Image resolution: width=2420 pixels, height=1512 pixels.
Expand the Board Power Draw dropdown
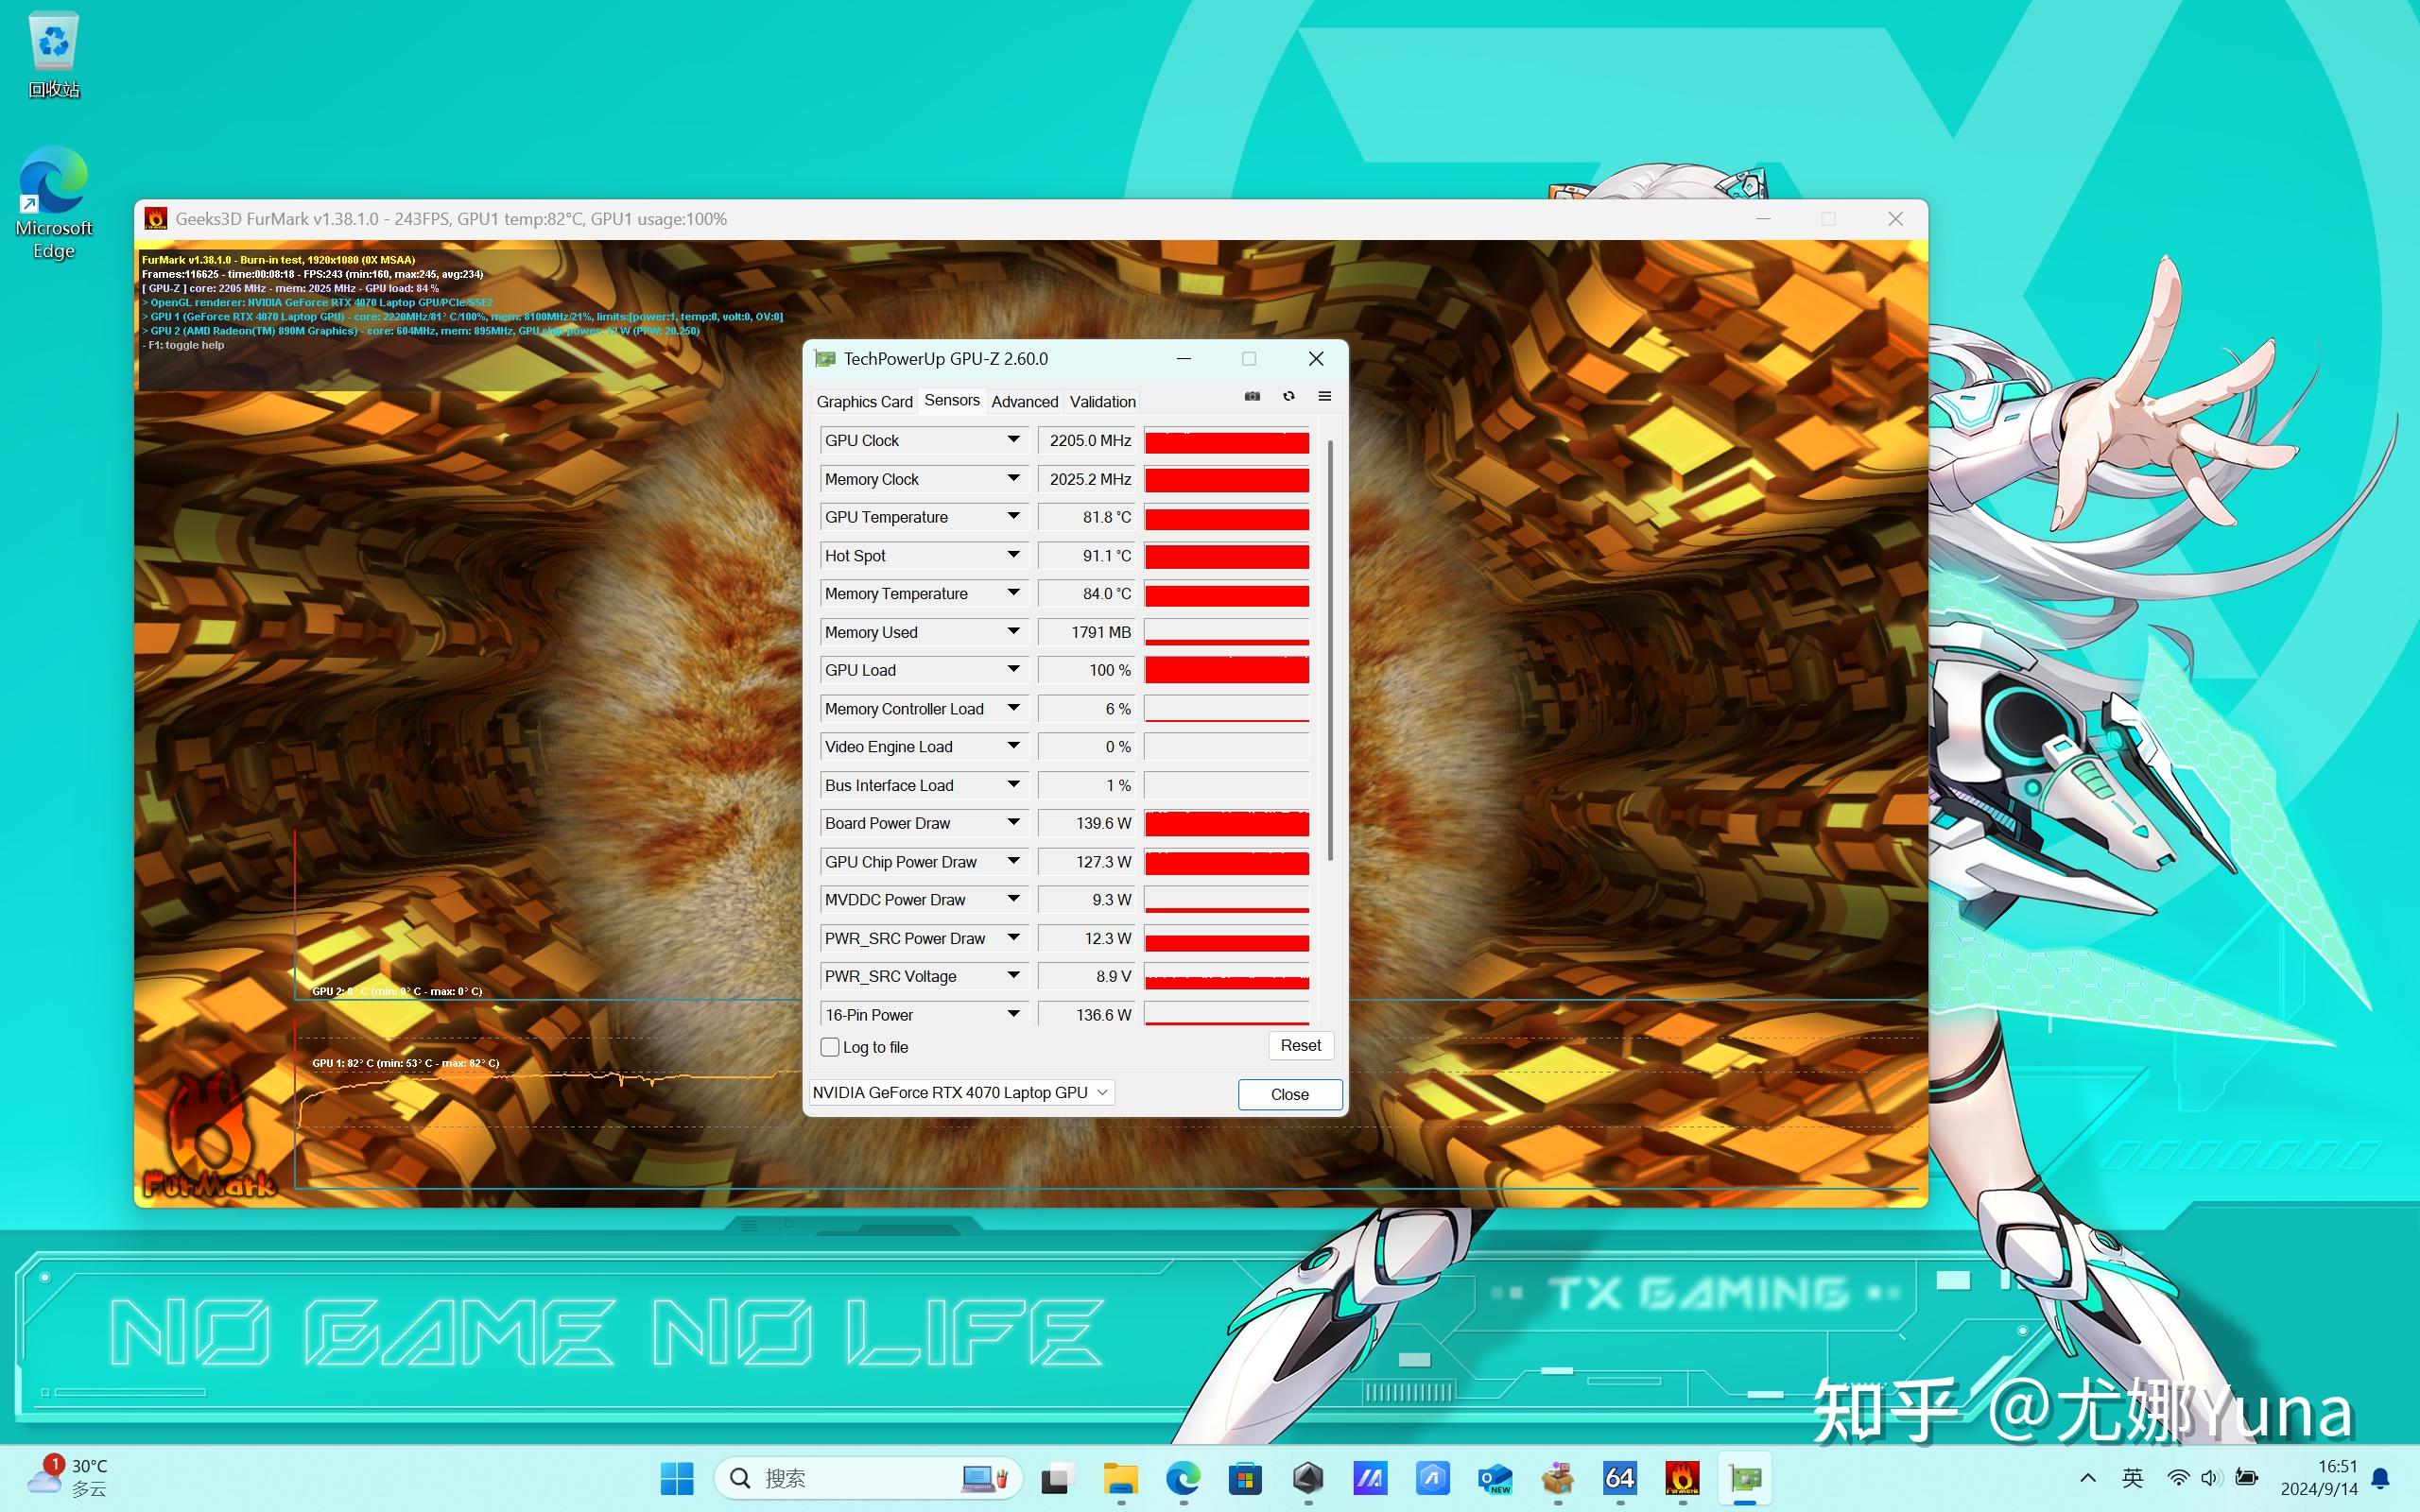point(1012,822)
